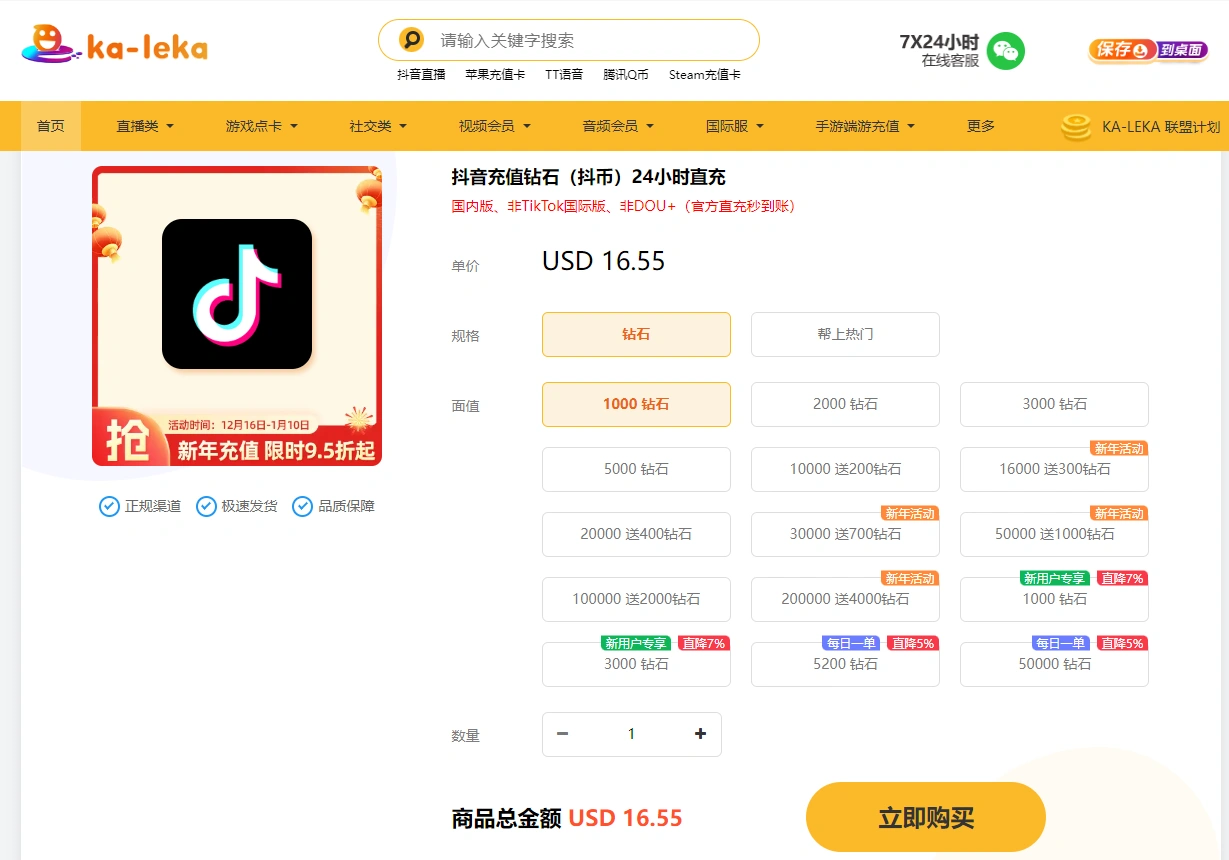Select the 5000 钻石 denomination
Image resolution: width=1229 pixels, height=860 pixels.
pos(636,469)
